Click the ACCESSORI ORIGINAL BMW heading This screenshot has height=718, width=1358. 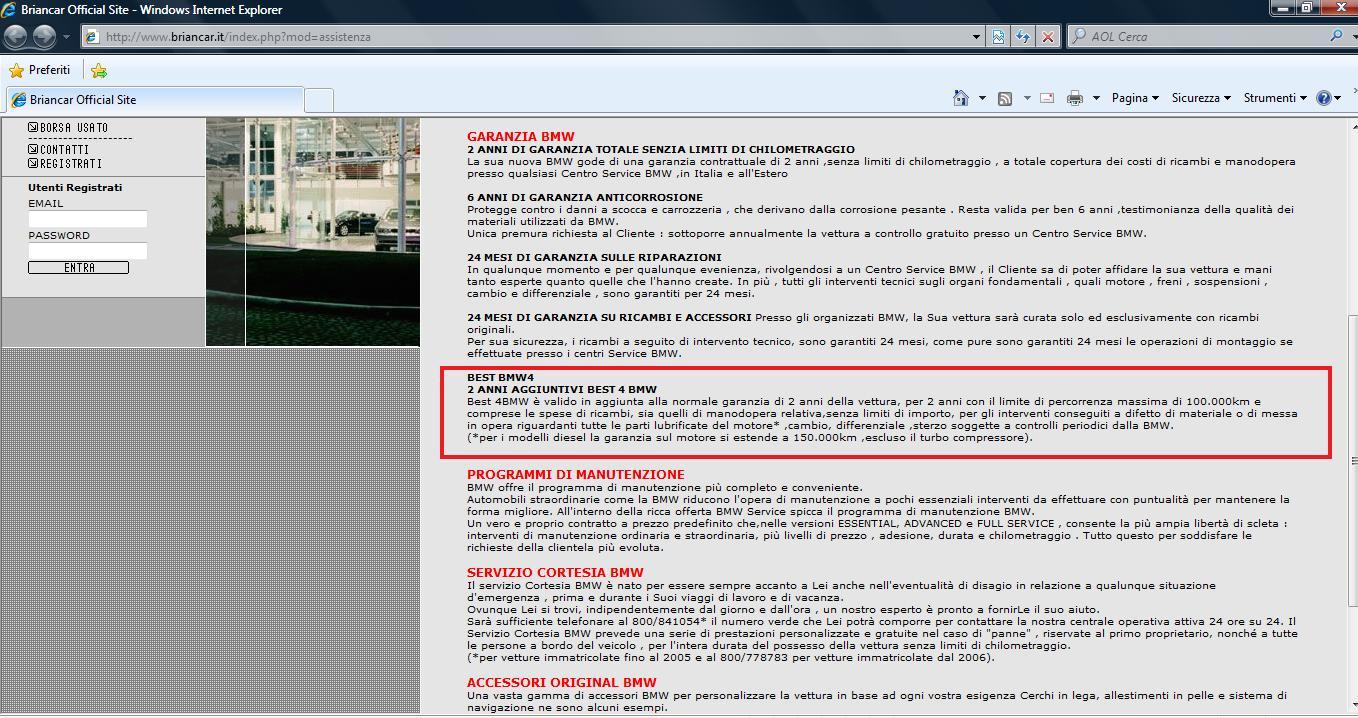[x=562, y=682]
